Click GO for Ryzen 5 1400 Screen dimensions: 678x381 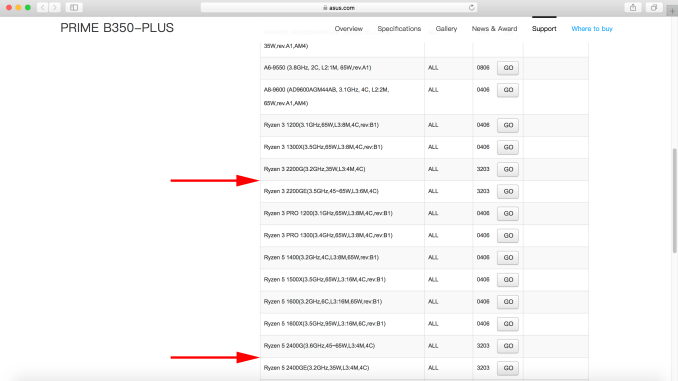pos(508,258)
